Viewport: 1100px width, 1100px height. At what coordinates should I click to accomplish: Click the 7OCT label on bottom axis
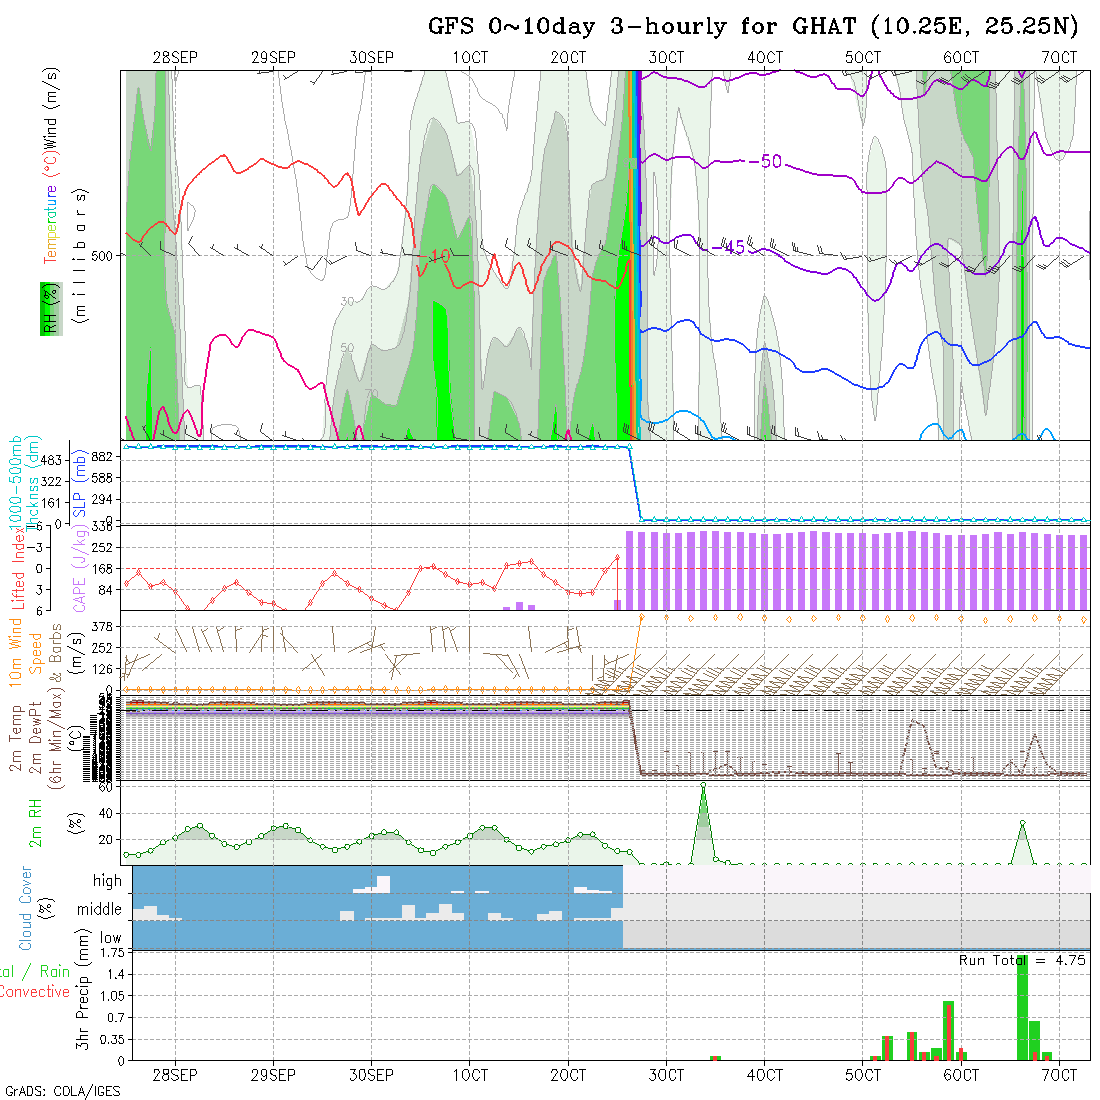tap(1058, 1075)
